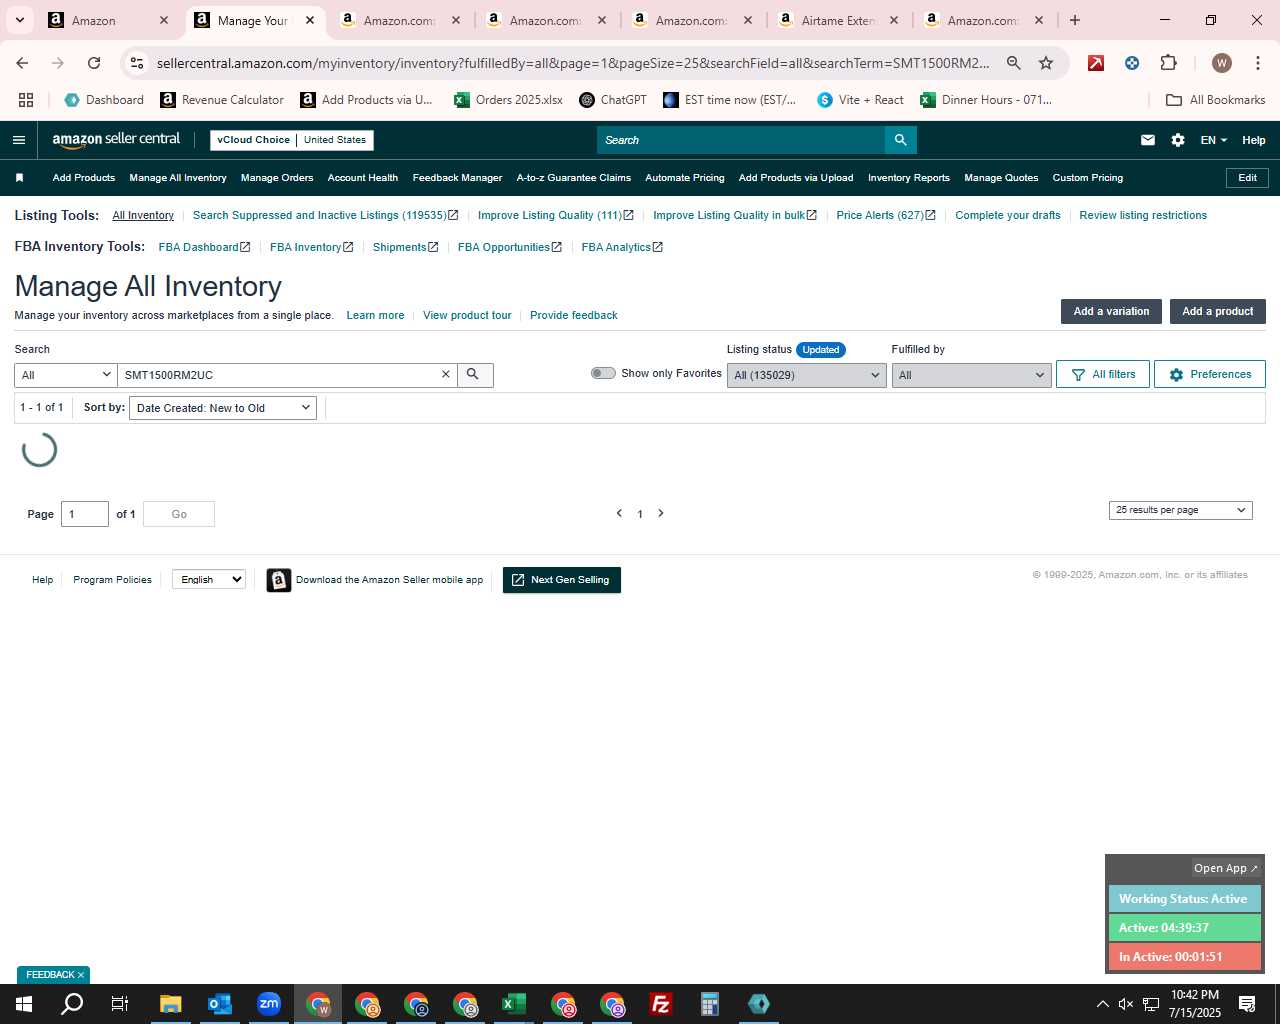Open File Explorer from the taskbar
This screenshot has width=1280, height=1024.
(x=171, y=1004)
